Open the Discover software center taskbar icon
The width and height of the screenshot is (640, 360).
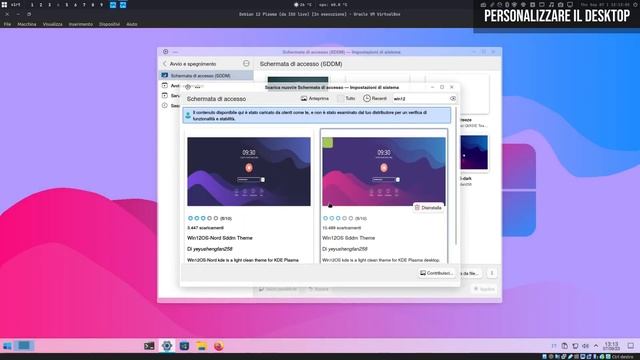184,346
